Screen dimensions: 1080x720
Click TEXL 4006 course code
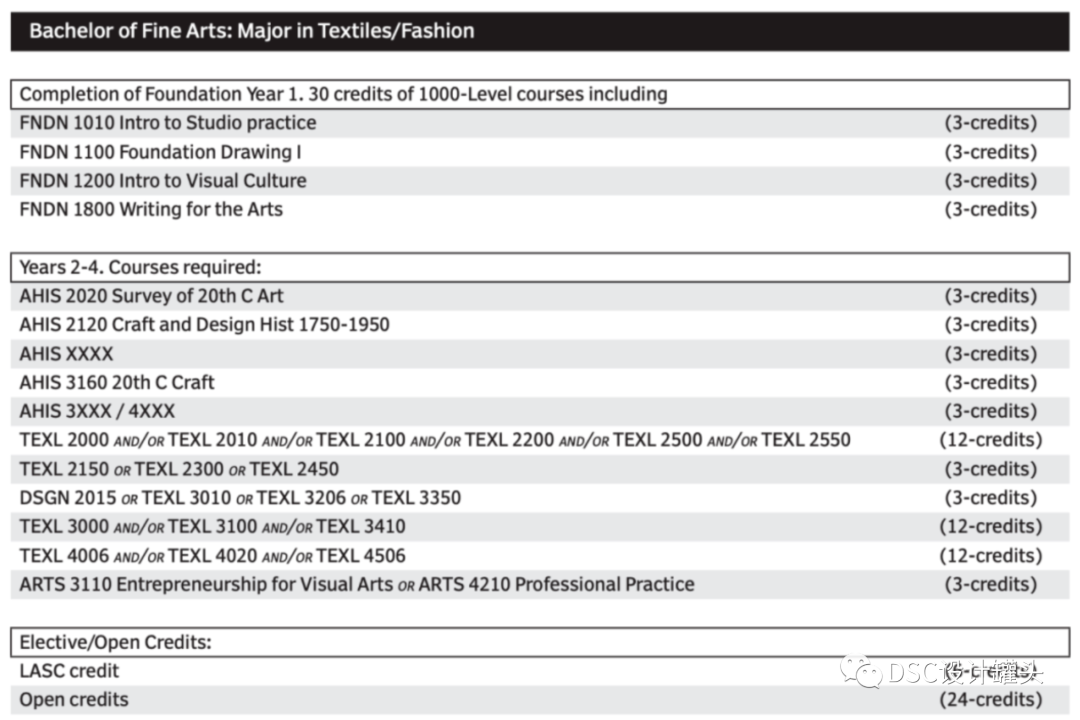tap(64, 555)
